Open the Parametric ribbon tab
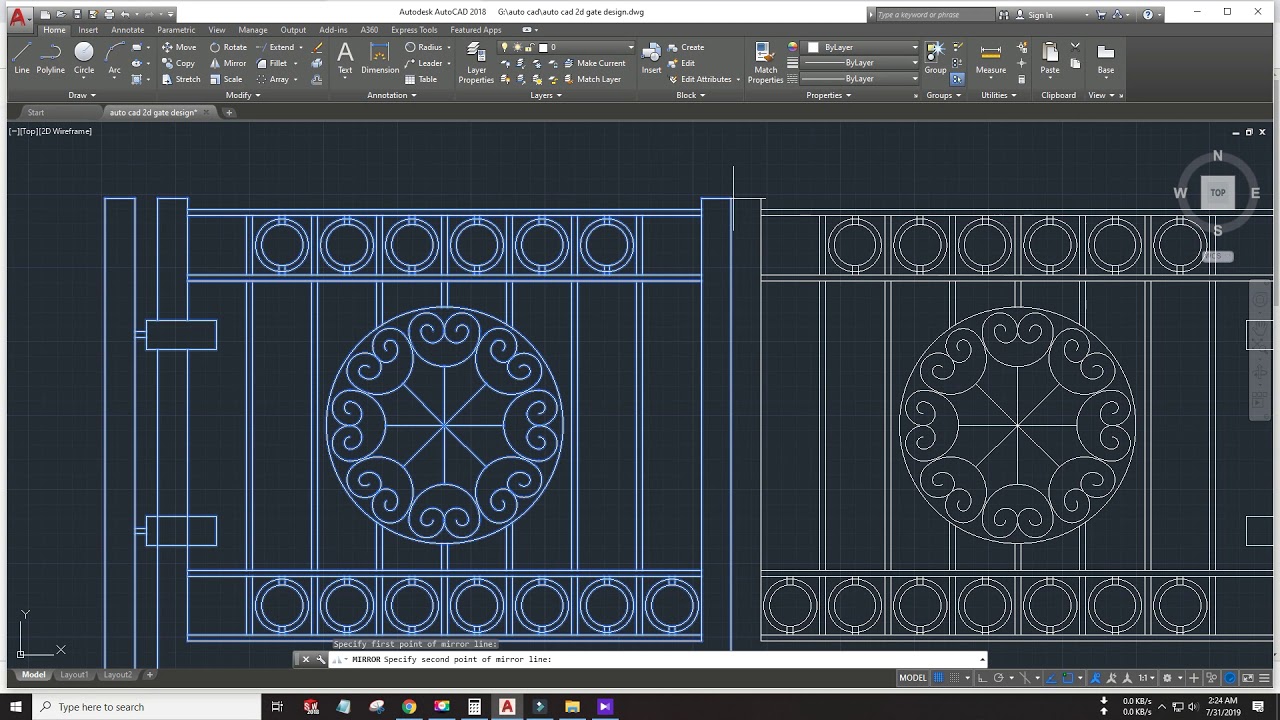1280x720 pixels. tap(176, 30)
